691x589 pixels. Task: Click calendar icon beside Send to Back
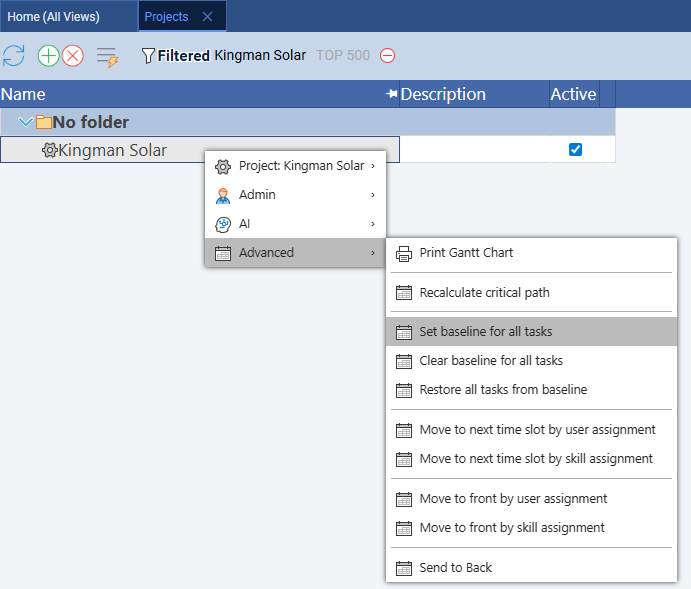[x=404, y=568]
